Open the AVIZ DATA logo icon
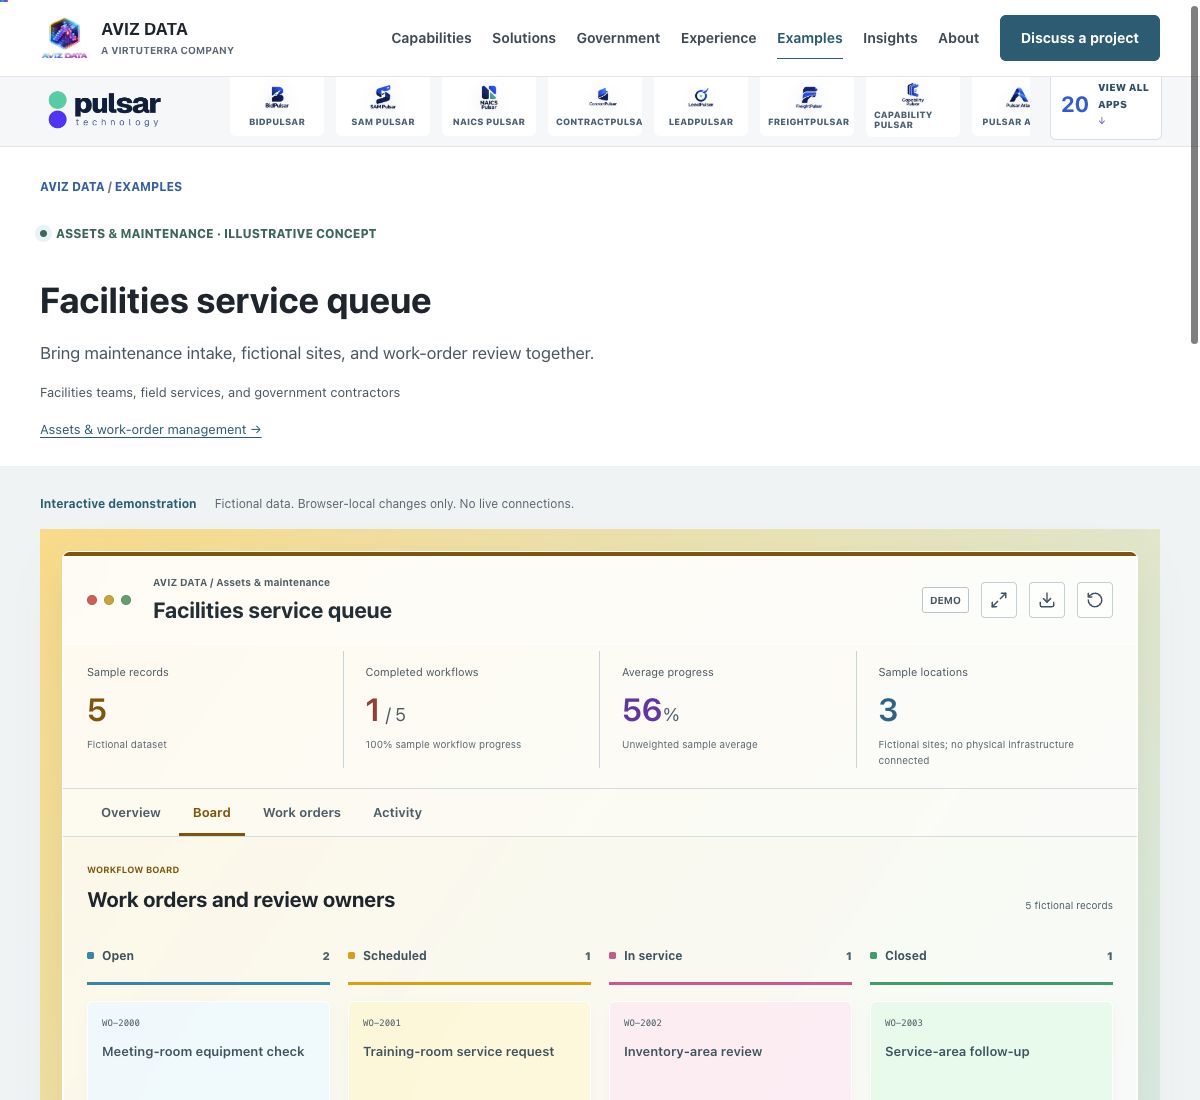1200x1100 pixels. click(x=64, y=38)
